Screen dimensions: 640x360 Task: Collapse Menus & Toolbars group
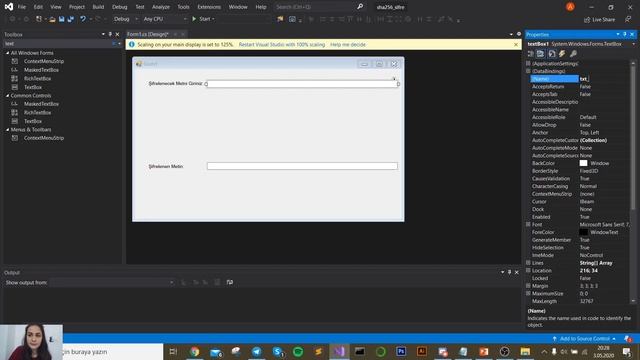coord(7,130)
